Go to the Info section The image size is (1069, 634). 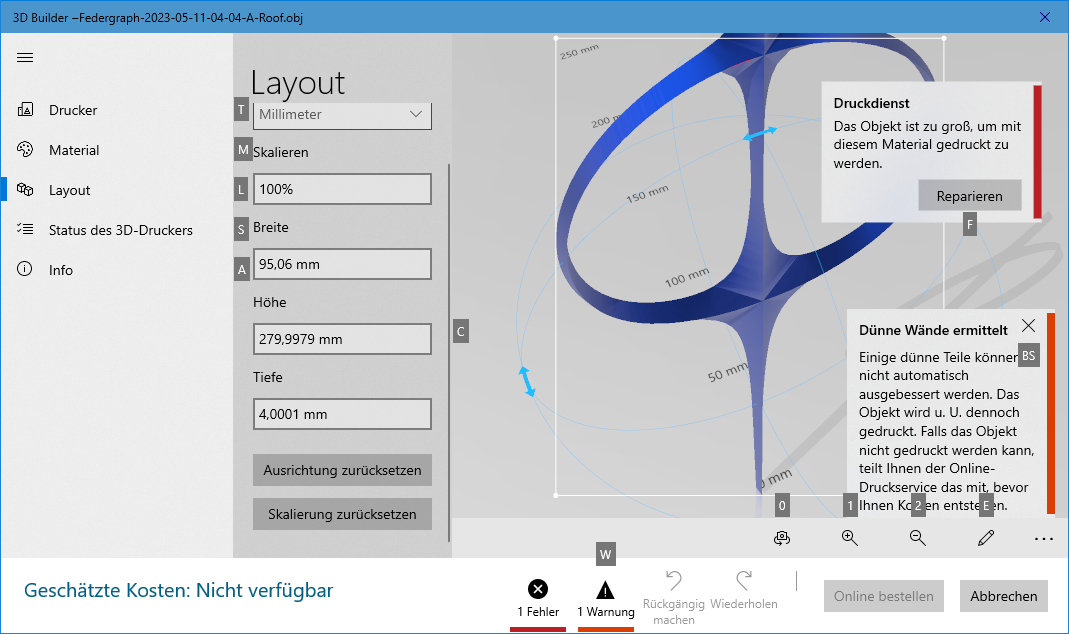coord(61,270)
